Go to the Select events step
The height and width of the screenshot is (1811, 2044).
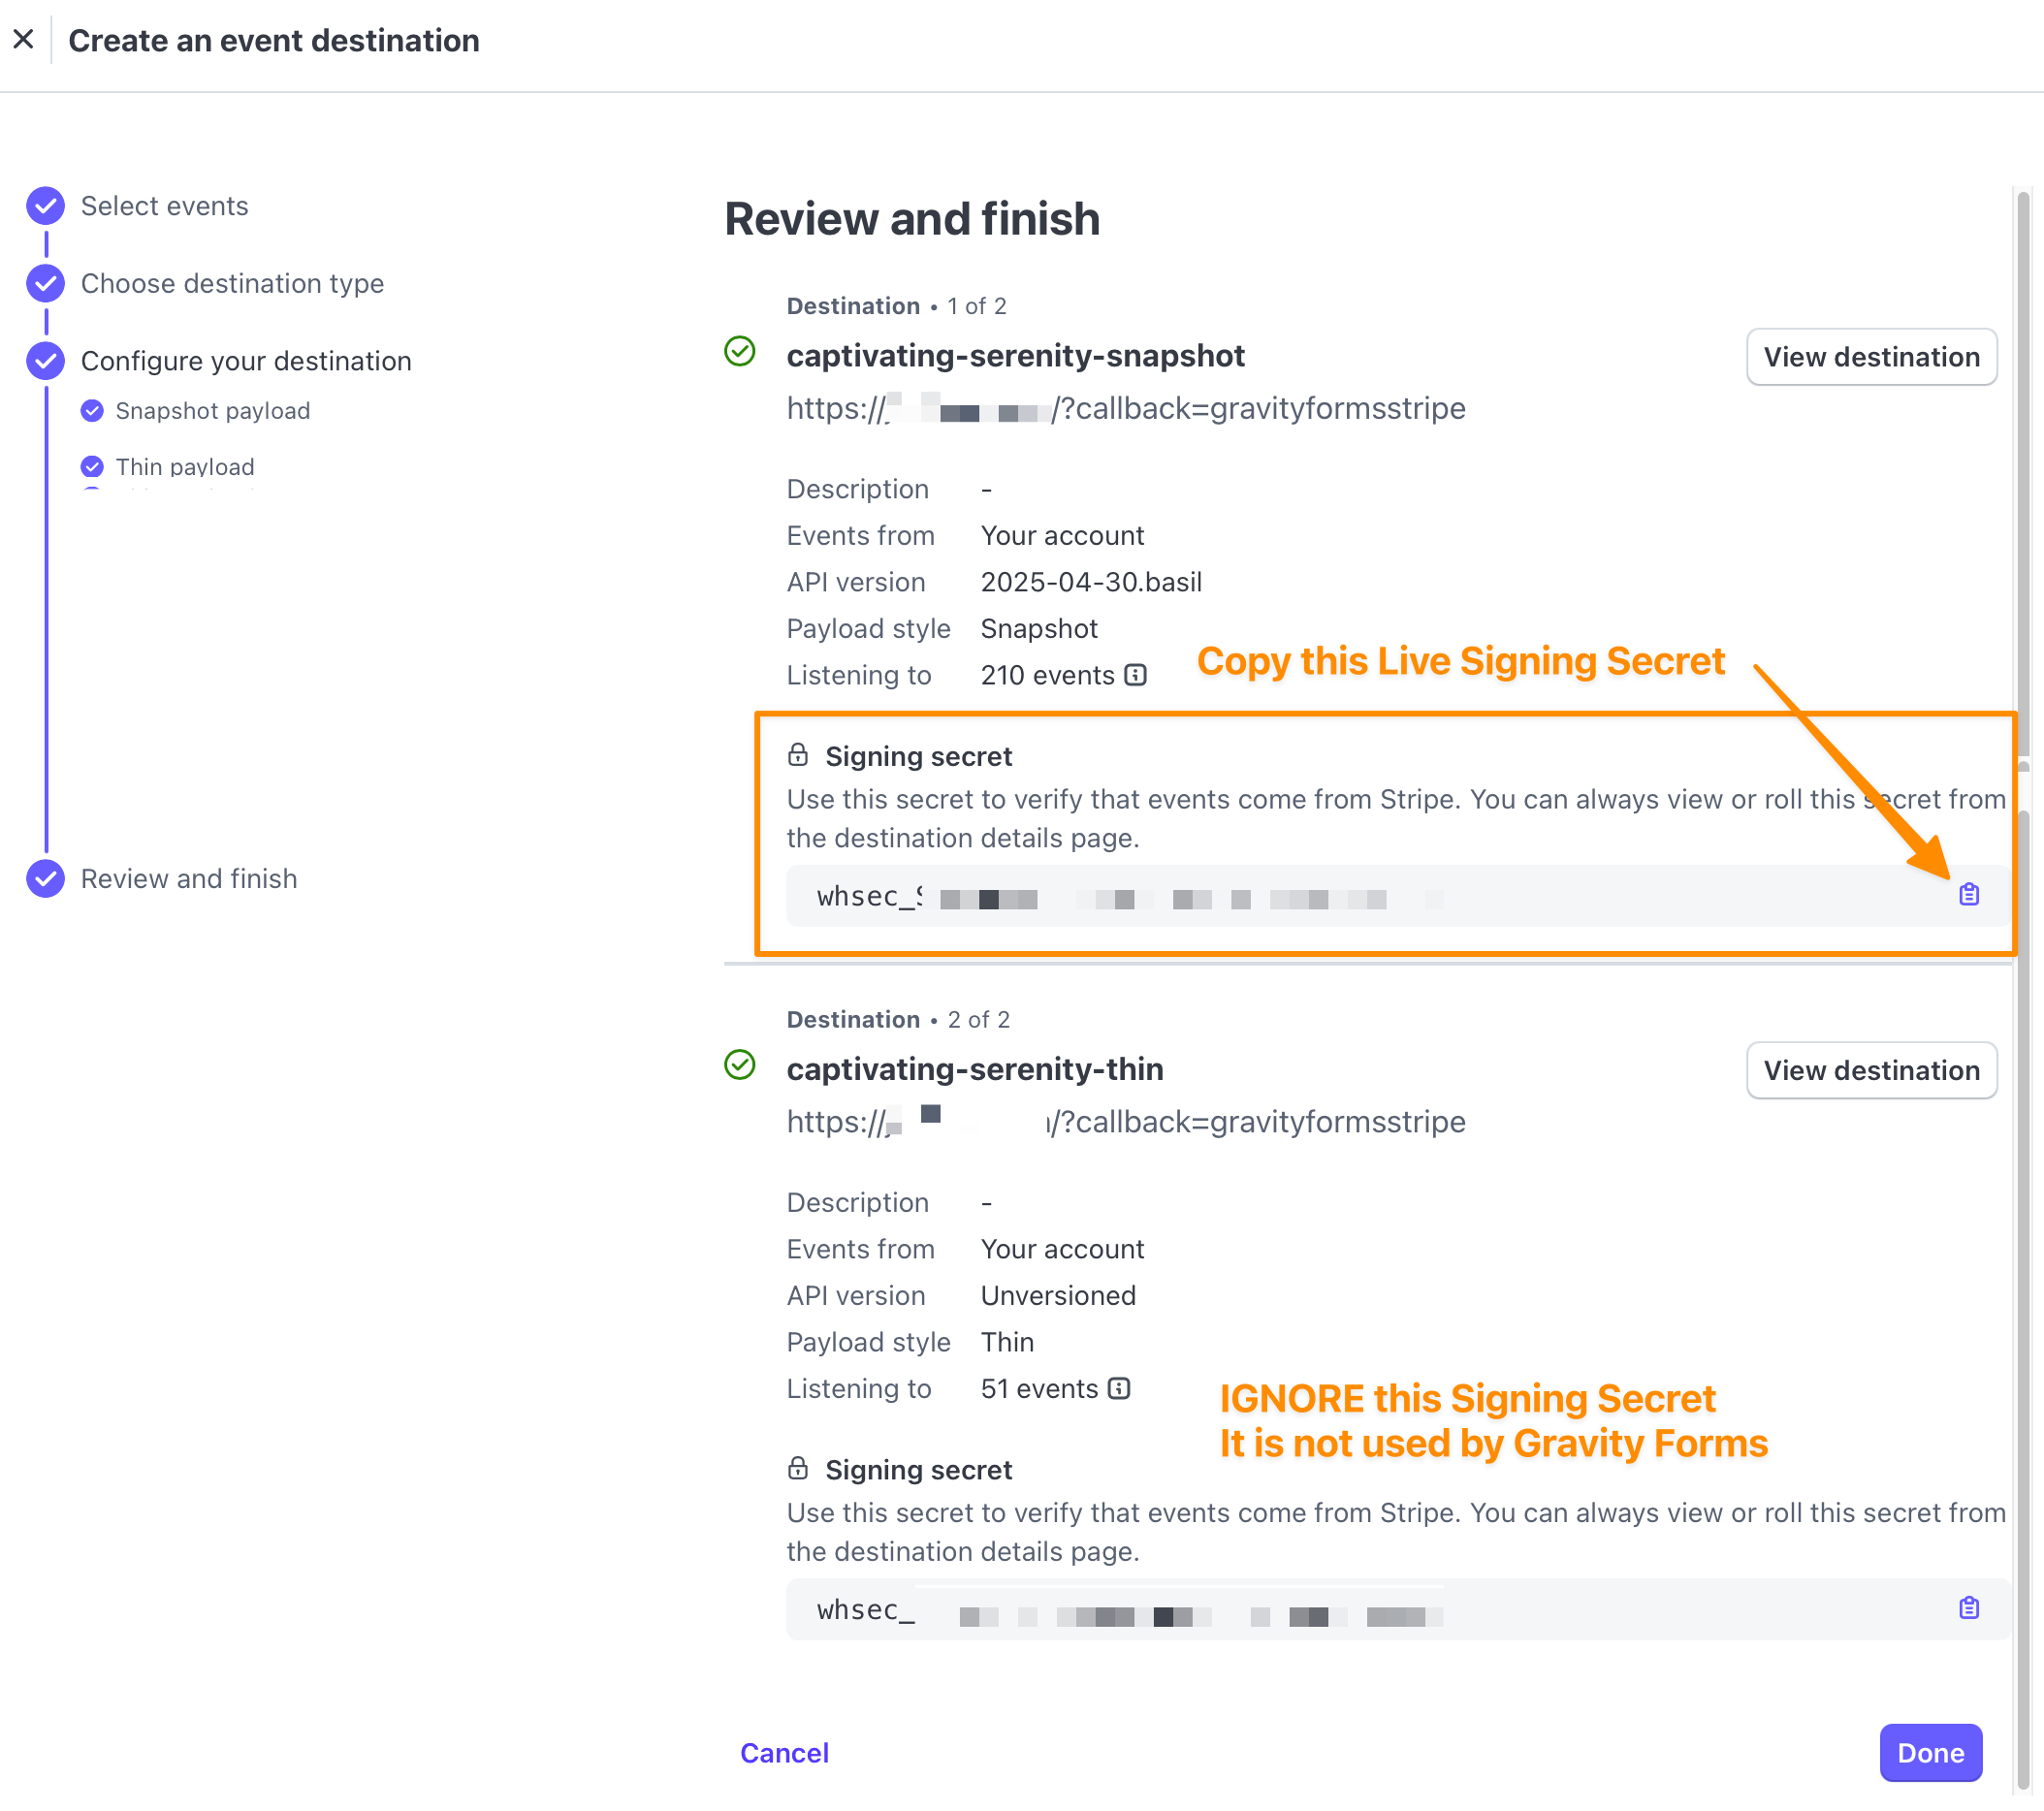[165, 206]
